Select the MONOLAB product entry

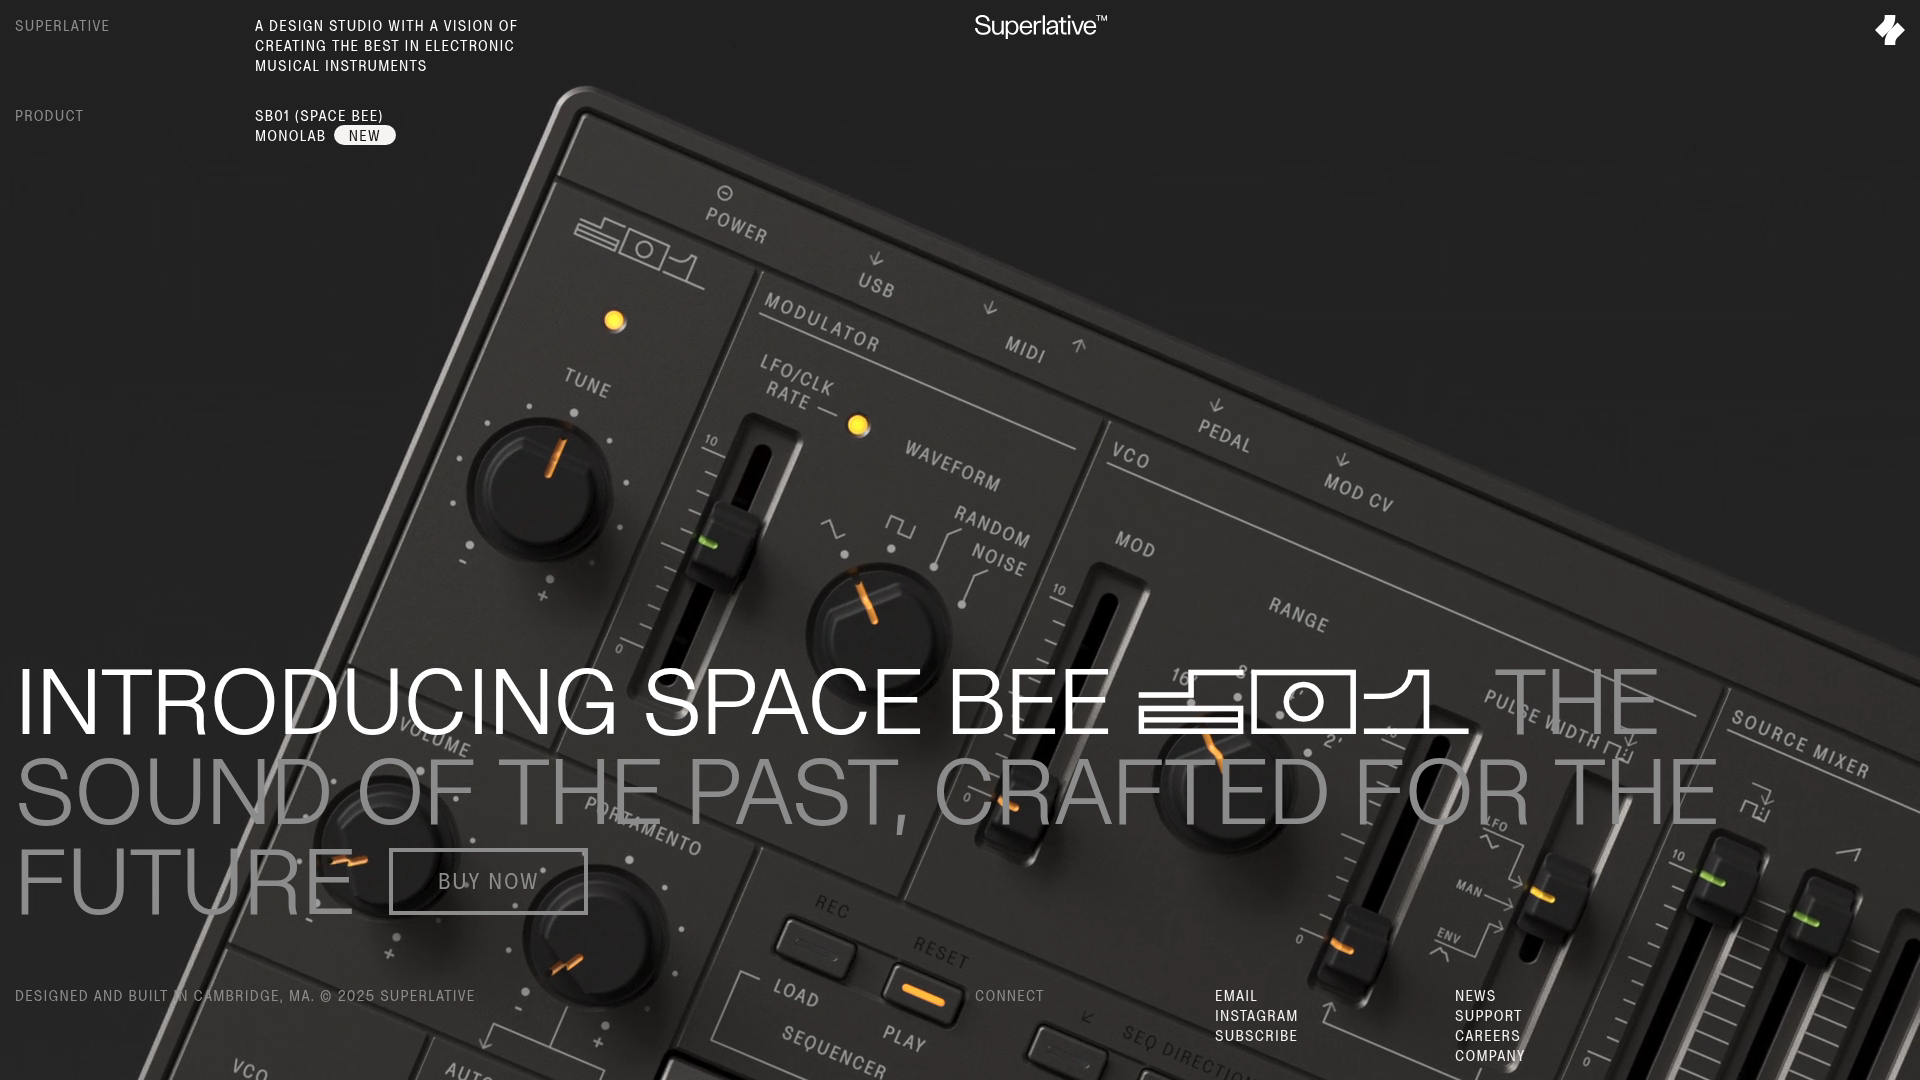click(x=289, y=135)
